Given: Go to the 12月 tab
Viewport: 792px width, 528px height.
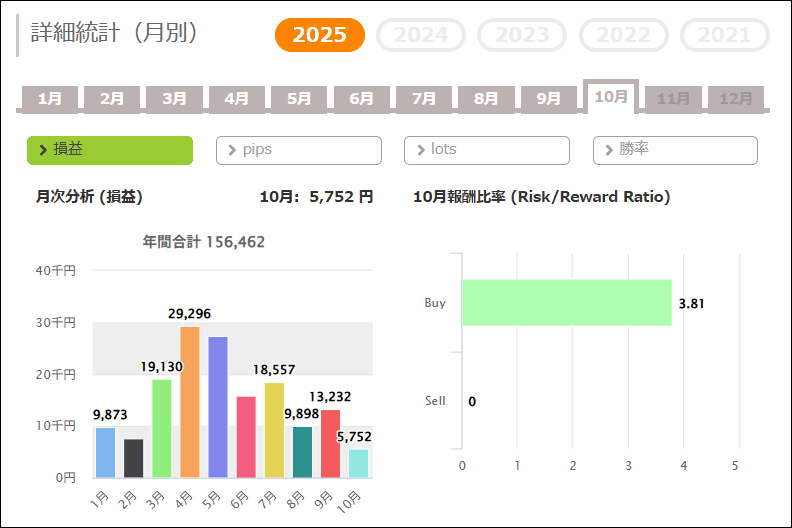Looking at the screenshot, I should point(736,99).
